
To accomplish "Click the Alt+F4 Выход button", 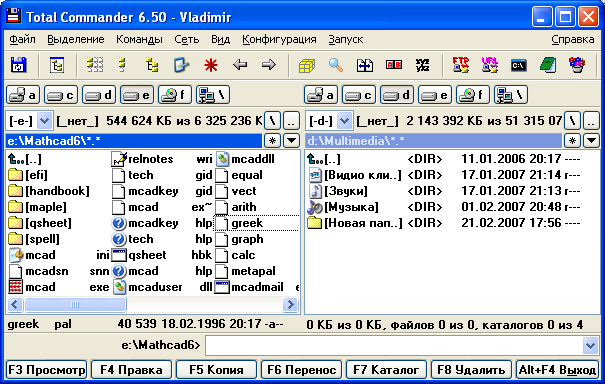I will coord(557,370).
